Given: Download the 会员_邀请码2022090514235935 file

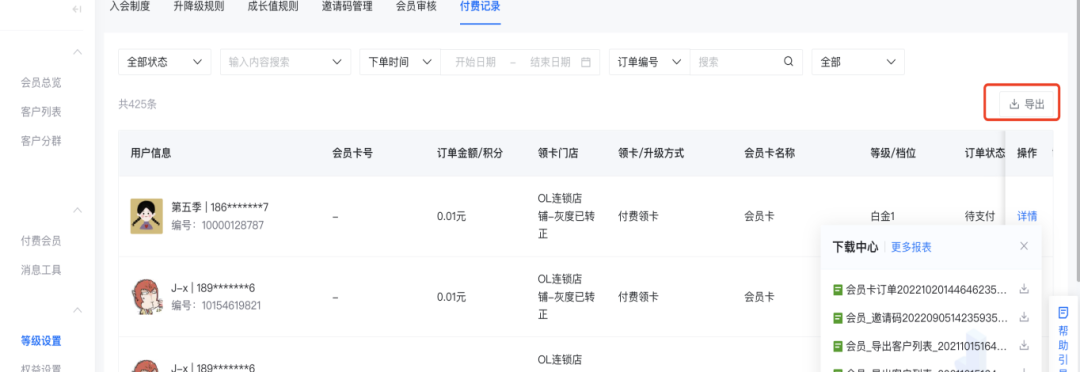Looking at the screenshot, I should pos(1024,317).
